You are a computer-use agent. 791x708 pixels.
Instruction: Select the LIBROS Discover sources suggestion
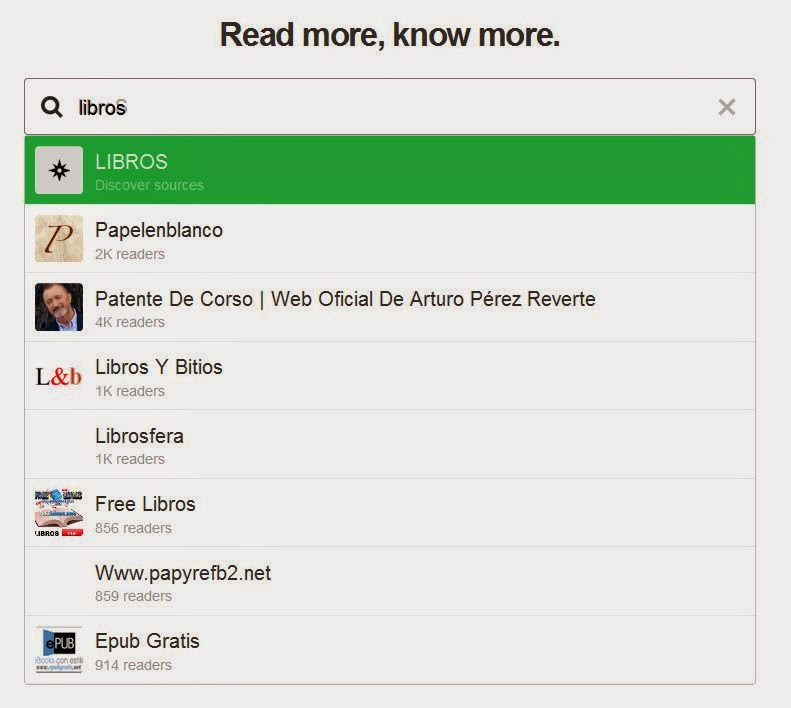pos(389,170)
